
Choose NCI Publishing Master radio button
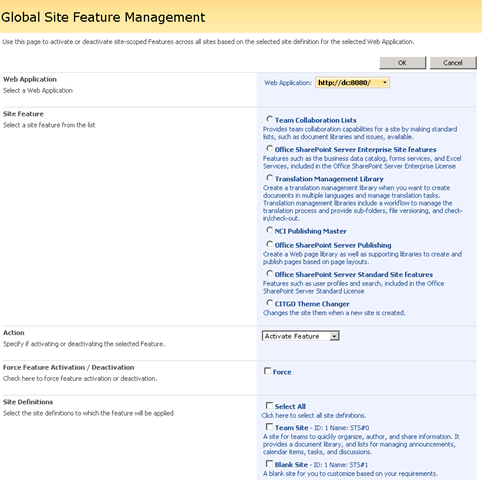[269, 230]
